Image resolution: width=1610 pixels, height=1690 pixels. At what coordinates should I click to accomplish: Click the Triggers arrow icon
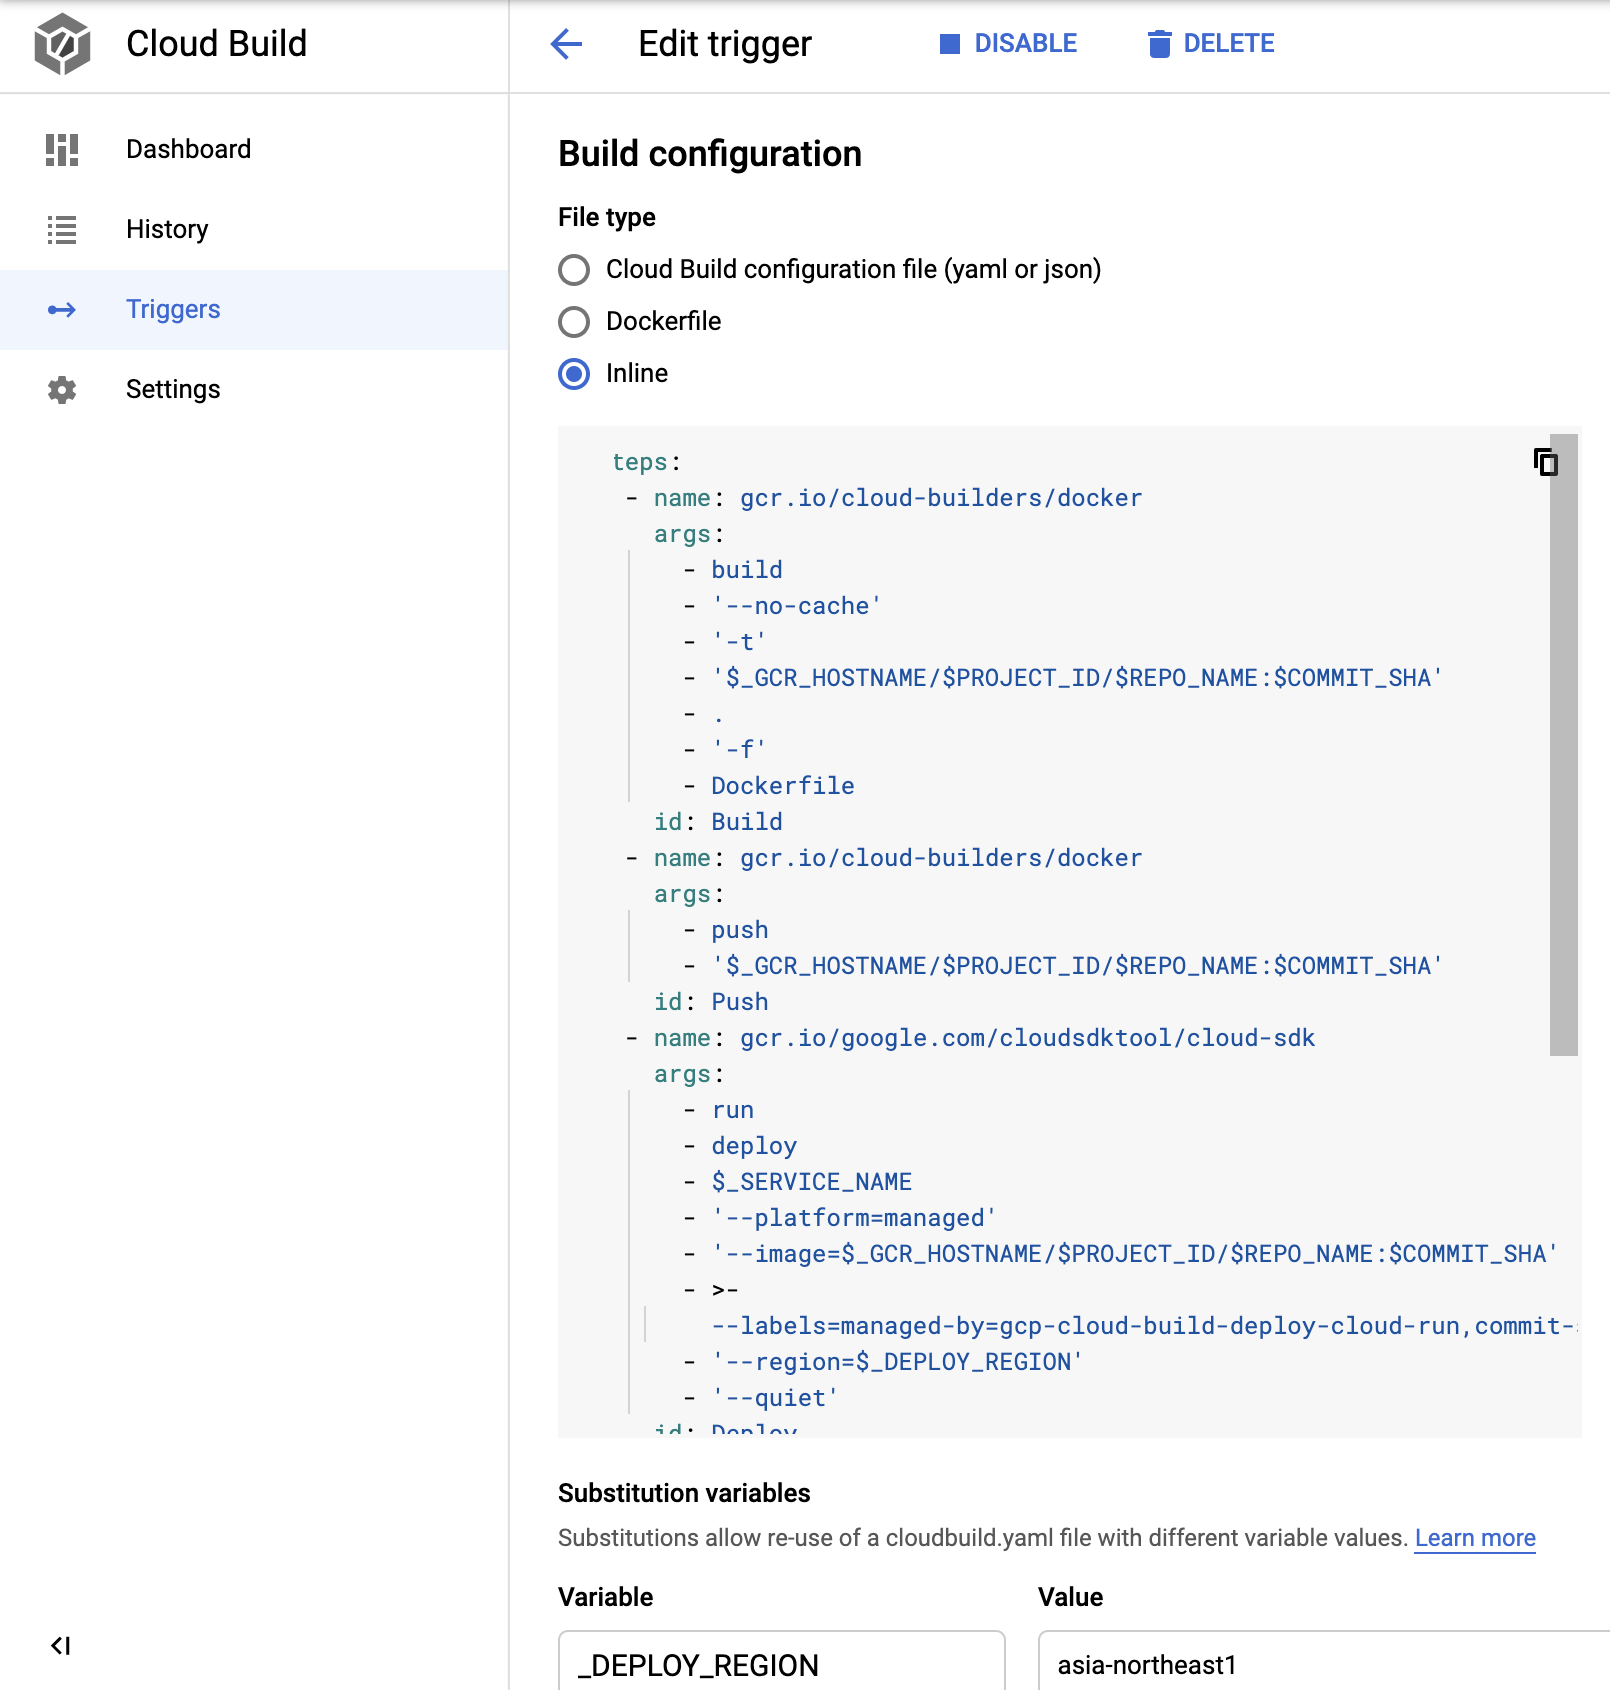pos(62,310)
